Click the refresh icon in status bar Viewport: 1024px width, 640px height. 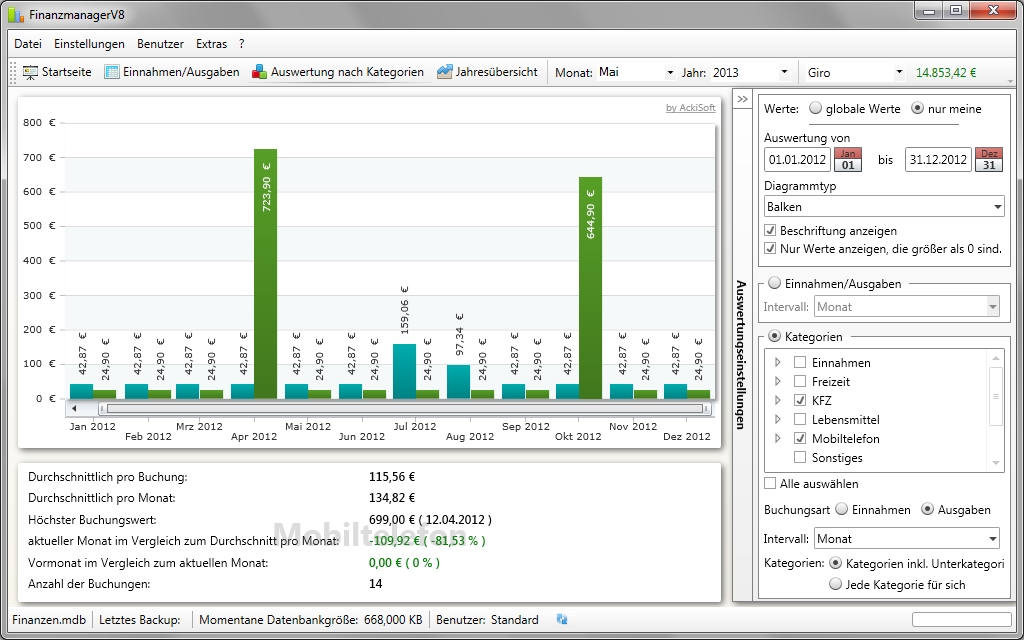(562, 619)
